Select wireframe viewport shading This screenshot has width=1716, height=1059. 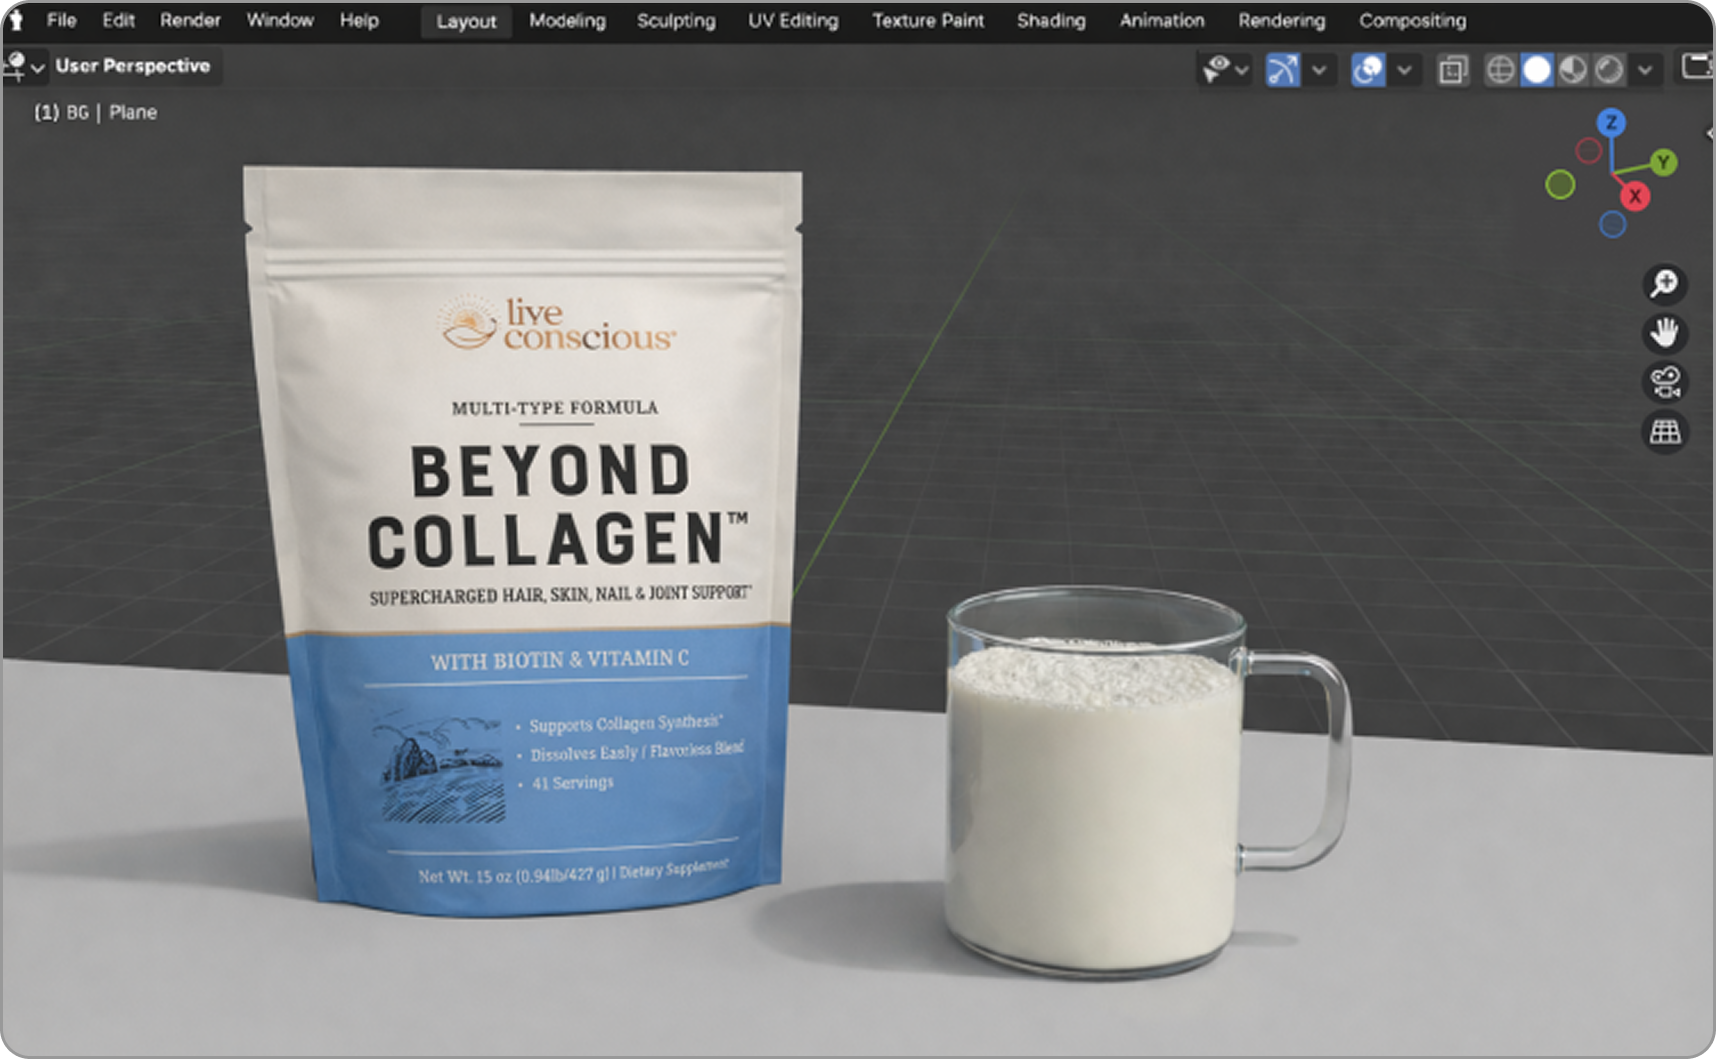tap(1500, 69)
